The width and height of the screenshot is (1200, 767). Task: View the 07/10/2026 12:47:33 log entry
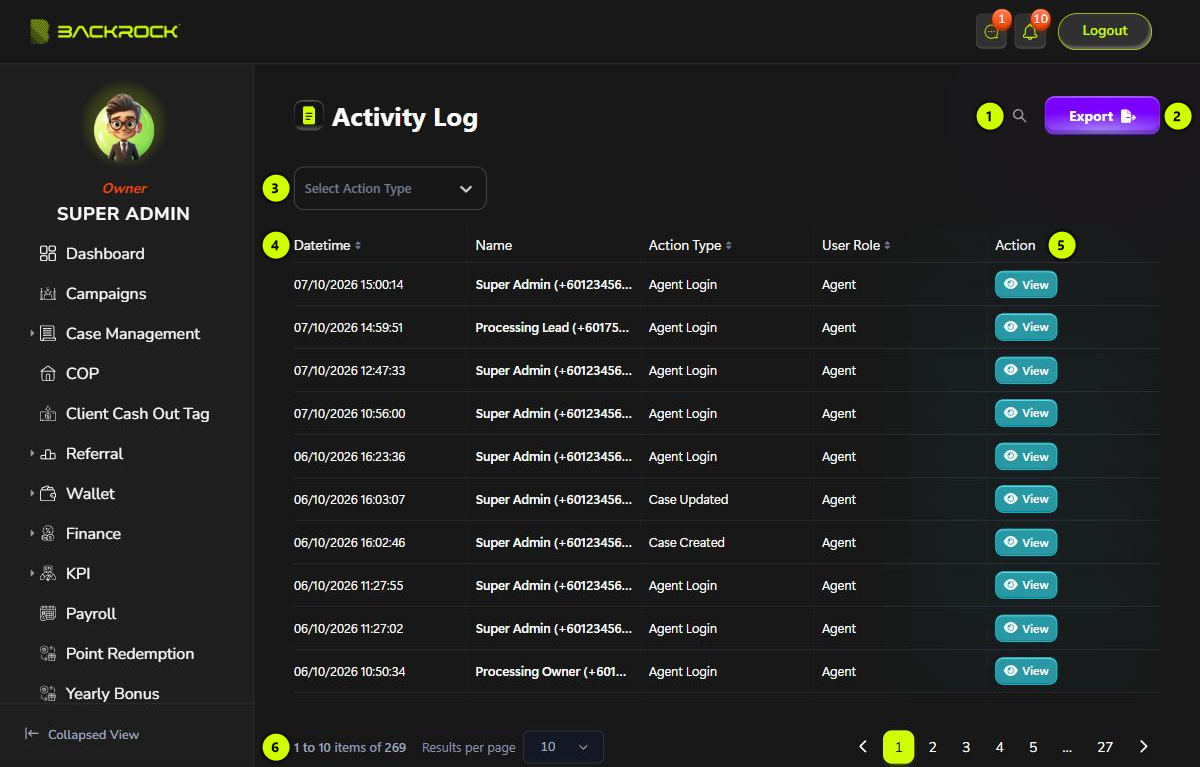pyautogui.click(x=1026, y=371)
